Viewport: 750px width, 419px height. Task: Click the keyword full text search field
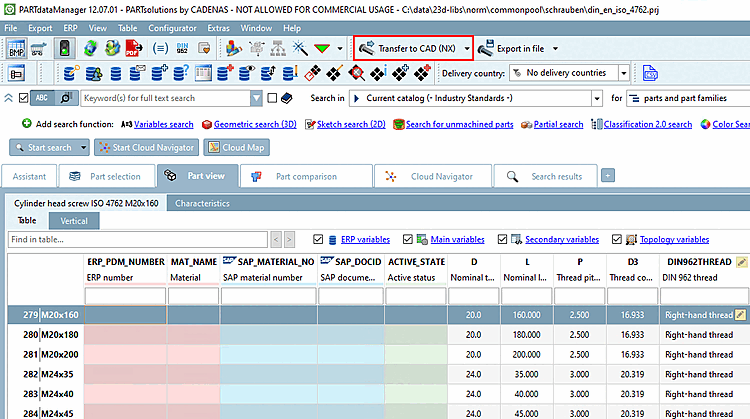click(x=165, y=98)
